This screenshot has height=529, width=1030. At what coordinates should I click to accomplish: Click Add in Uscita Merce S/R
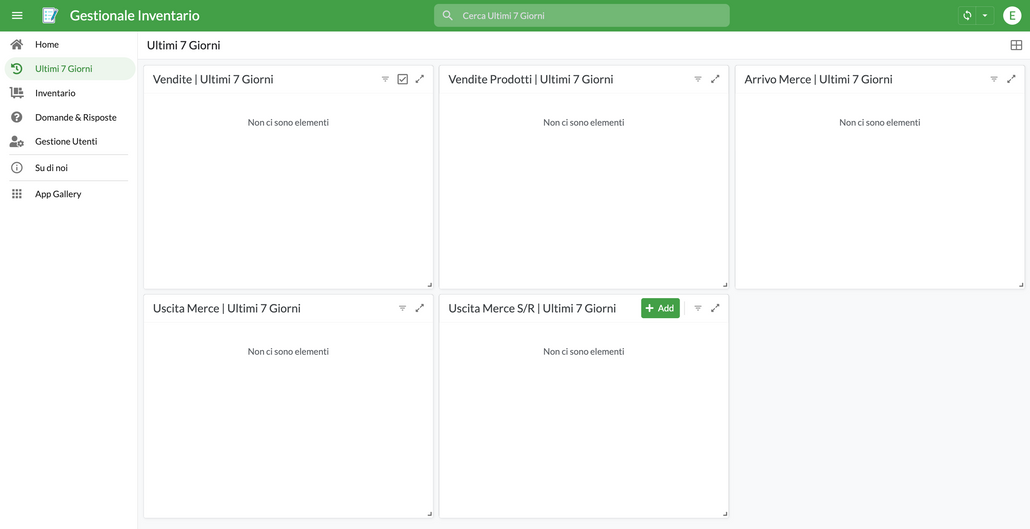660,308
